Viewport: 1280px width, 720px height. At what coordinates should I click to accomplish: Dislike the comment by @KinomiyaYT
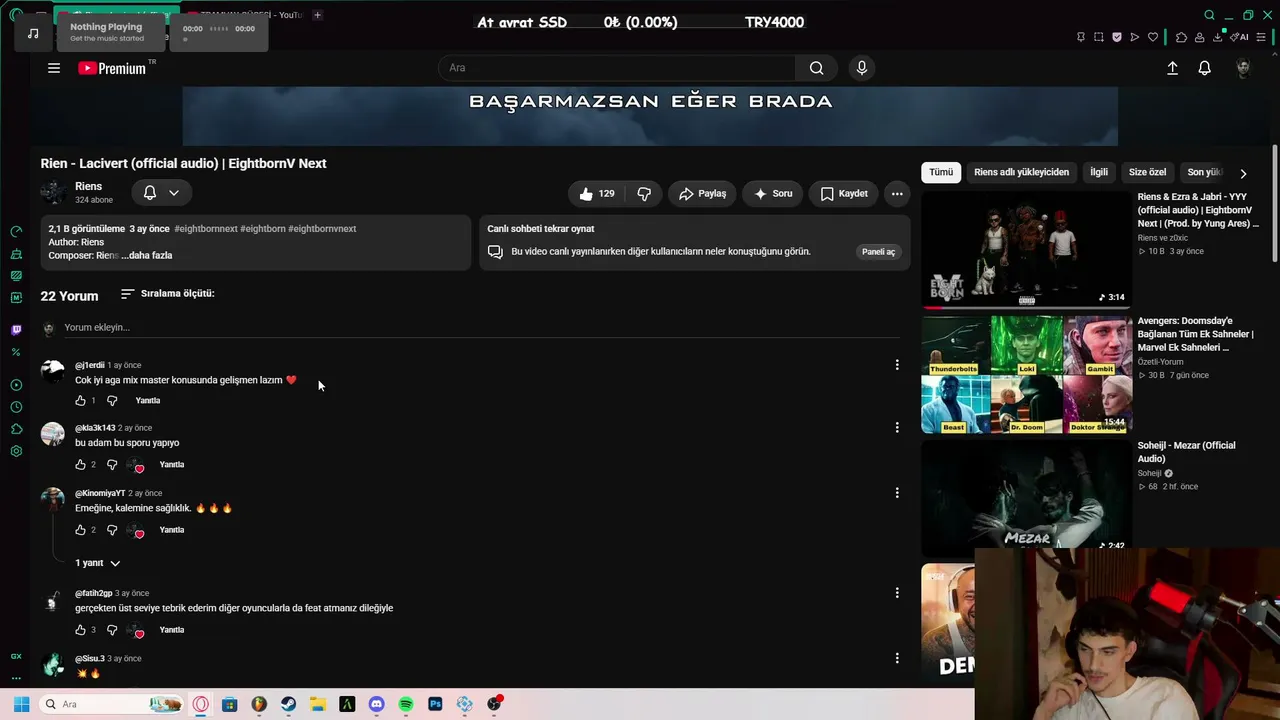(112, 530)
